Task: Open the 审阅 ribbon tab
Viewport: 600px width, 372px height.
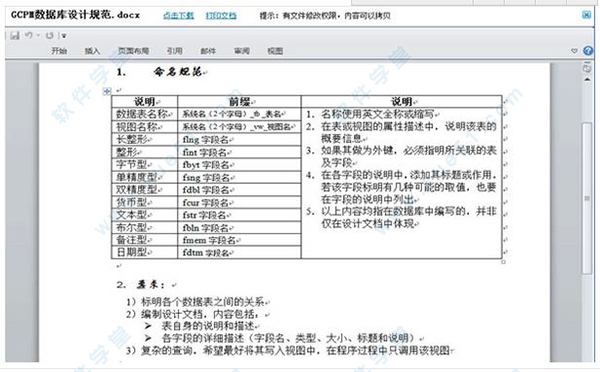Action: tap(242, 51)
